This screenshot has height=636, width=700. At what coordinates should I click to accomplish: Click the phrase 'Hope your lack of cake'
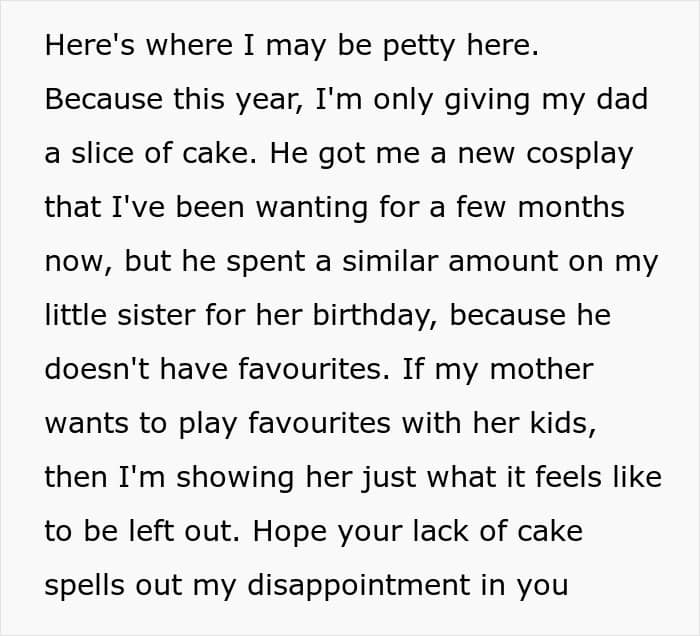(x=418, y=532)
